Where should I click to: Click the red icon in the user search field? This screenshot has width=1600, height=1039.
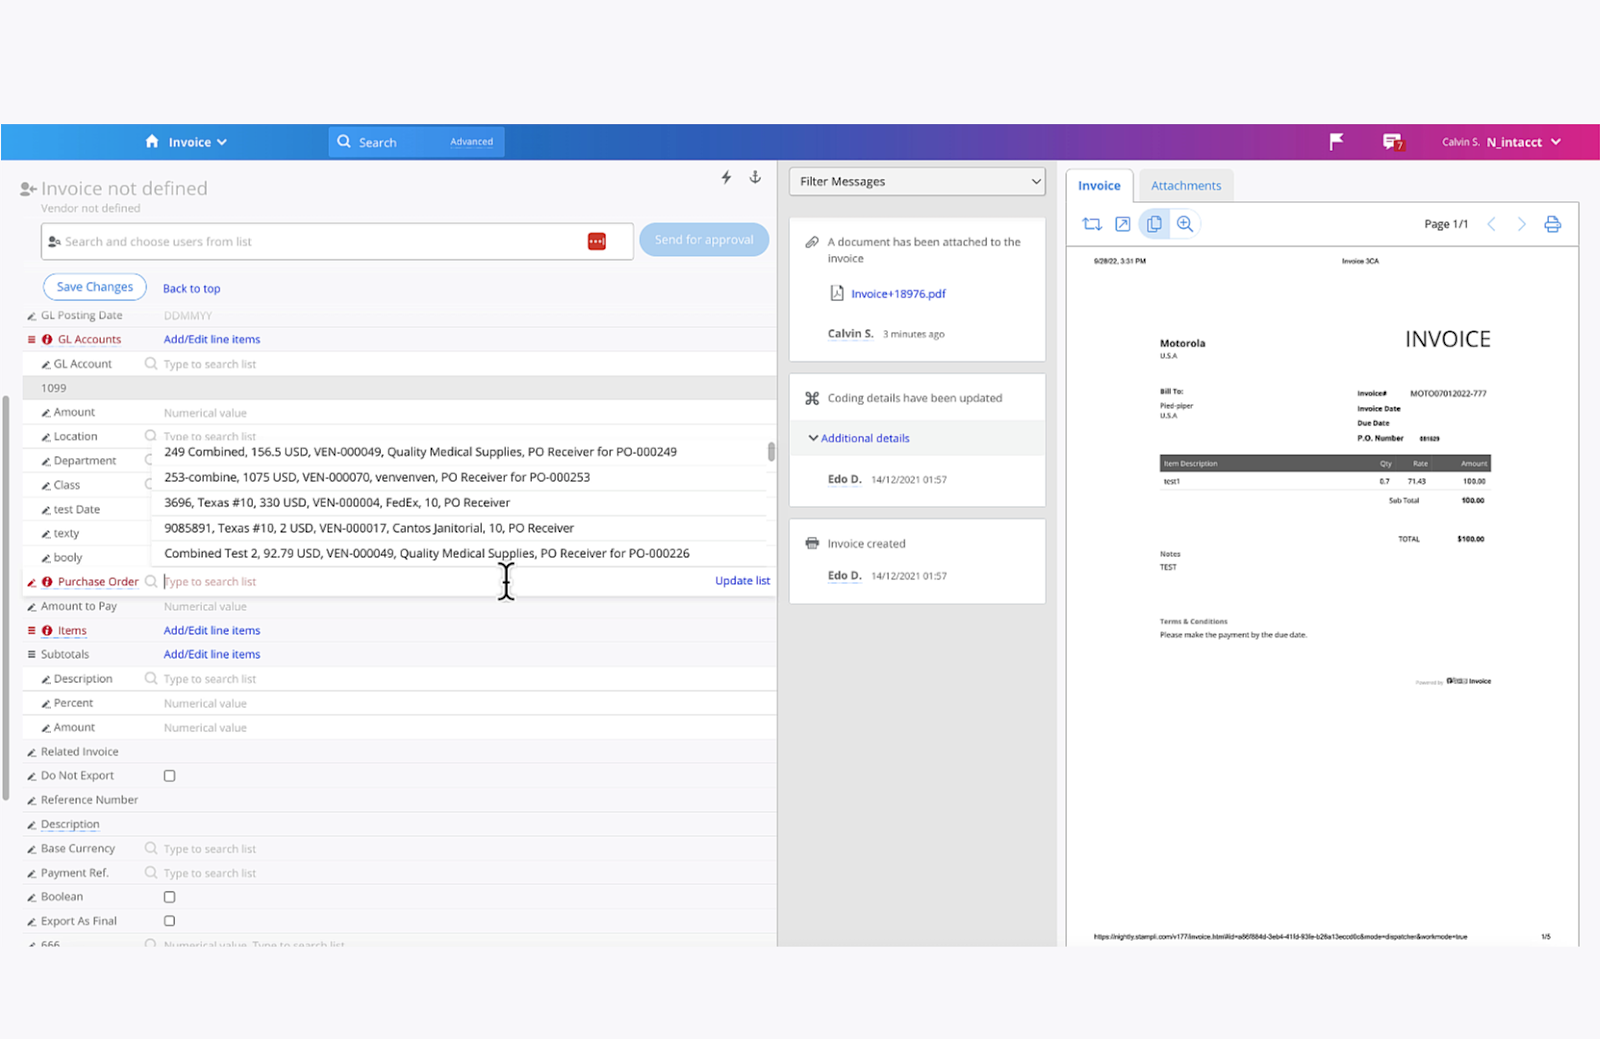coord(597,241)
